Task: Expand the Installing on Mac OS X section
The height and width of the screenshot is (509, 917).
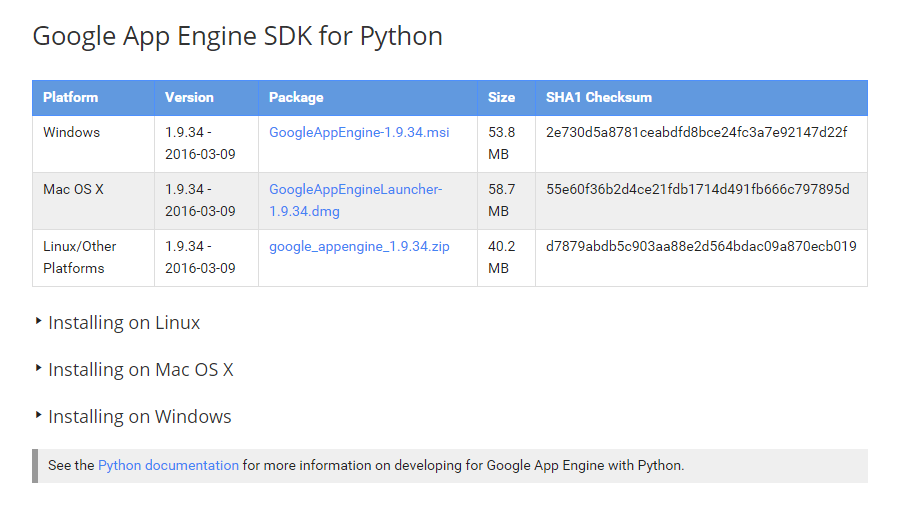Action: click(x=134, y=369)
